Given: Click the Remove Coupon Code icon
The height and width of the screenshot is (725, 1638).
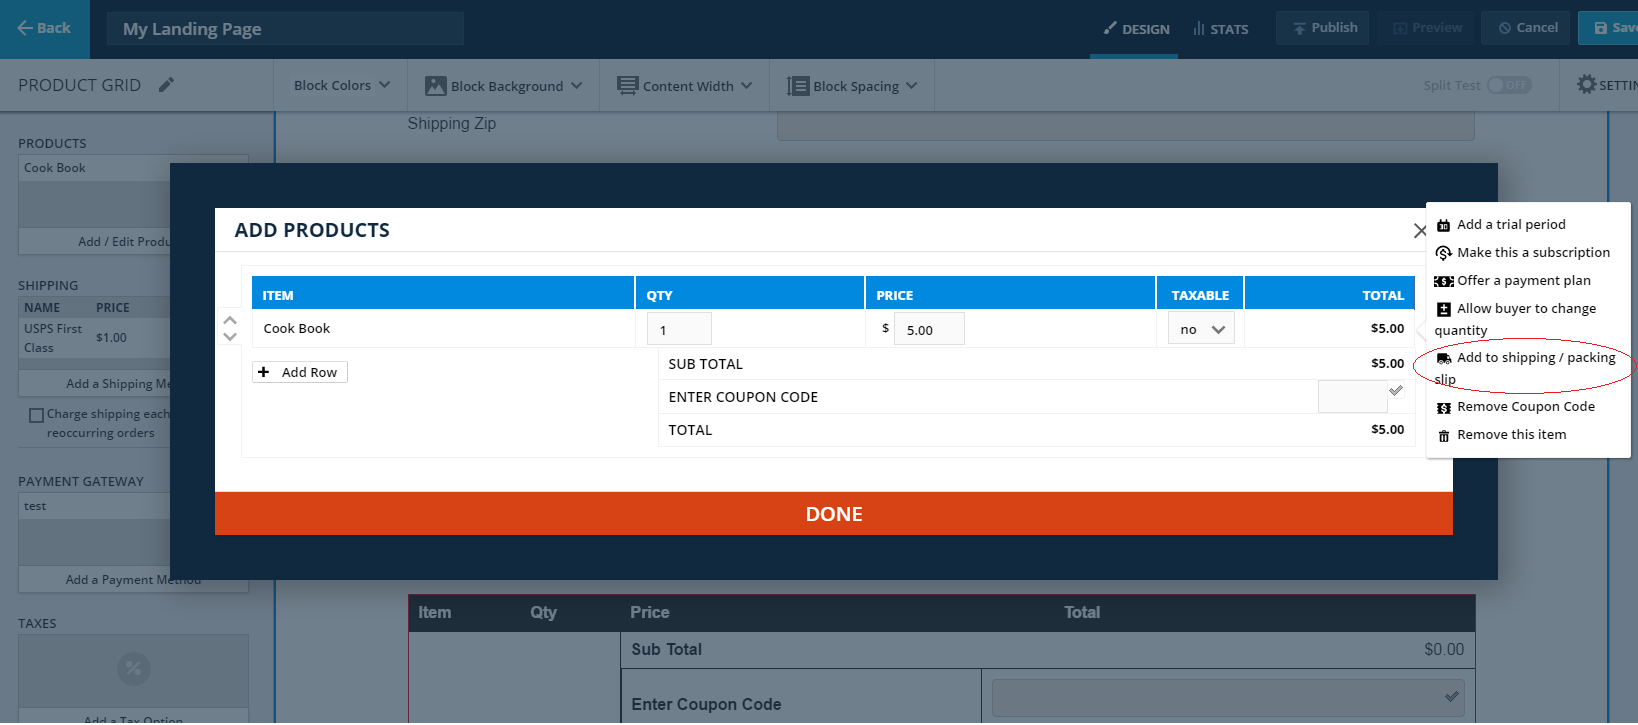Looking at the screenshot, I should [x=1443, y=407].
